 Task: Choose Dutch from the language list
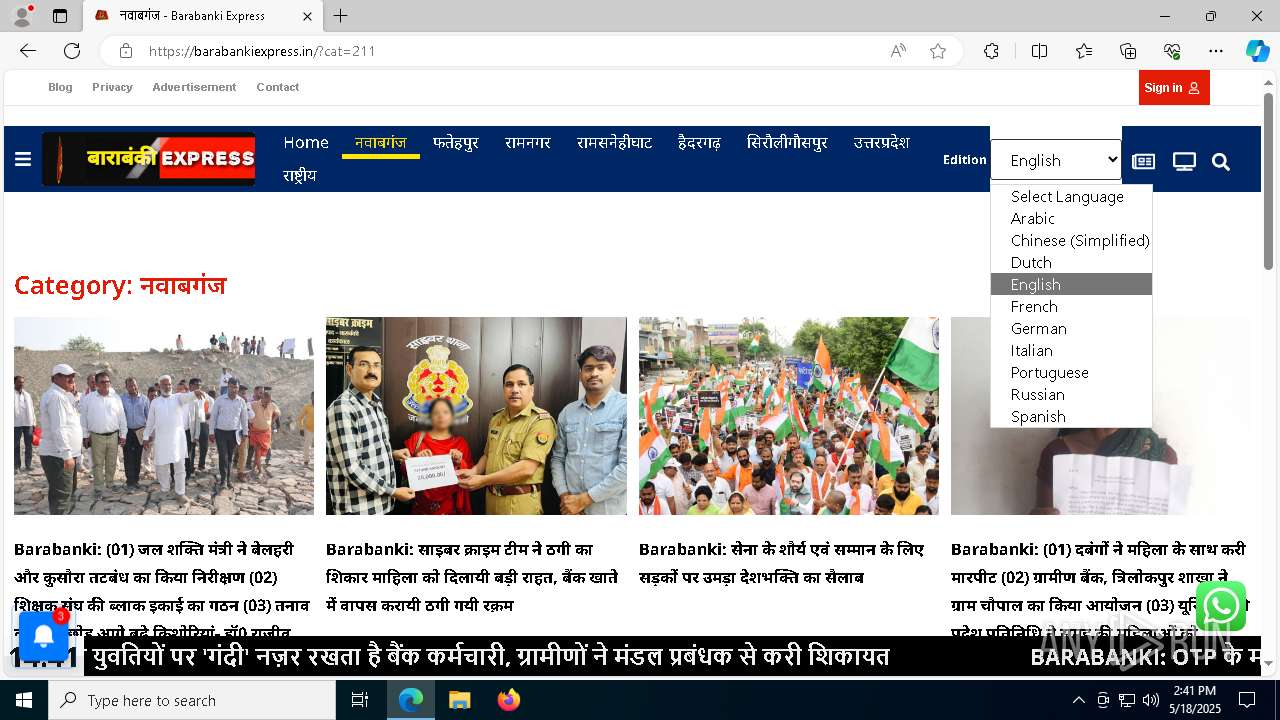[x=1071, y=262]
